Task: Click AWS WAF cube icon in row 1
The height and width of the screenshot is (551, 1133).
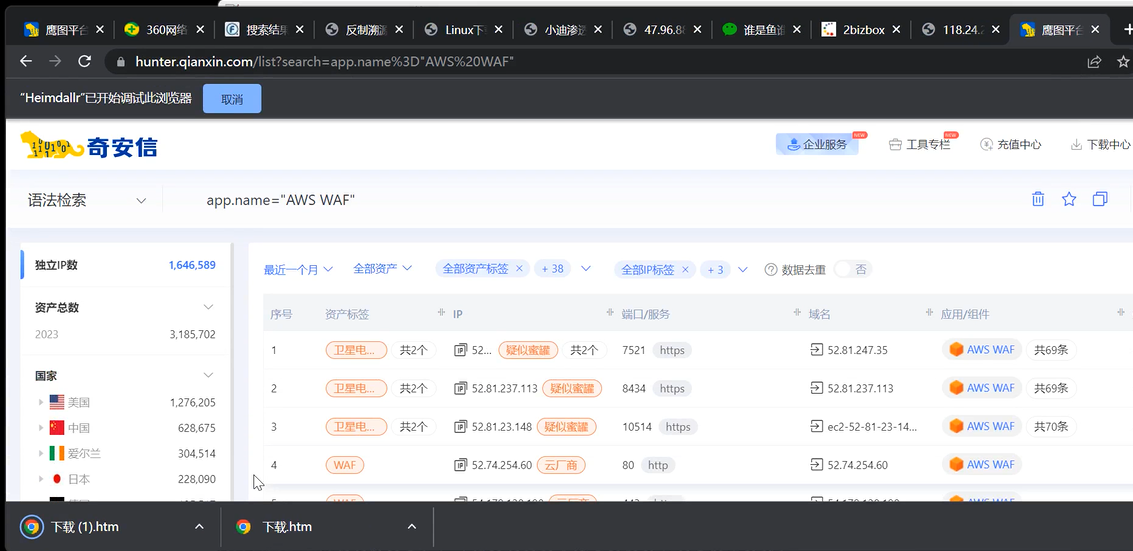Action: tap(956, 350)
